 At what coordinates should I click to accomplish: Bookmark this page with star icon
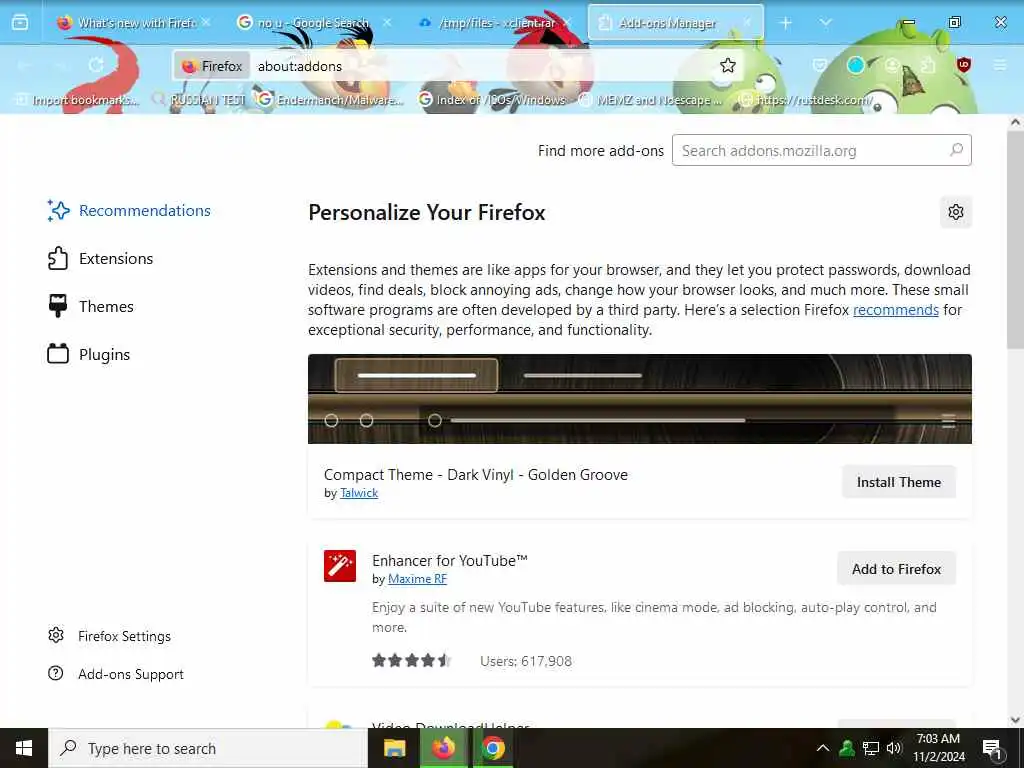pos(728,65)
